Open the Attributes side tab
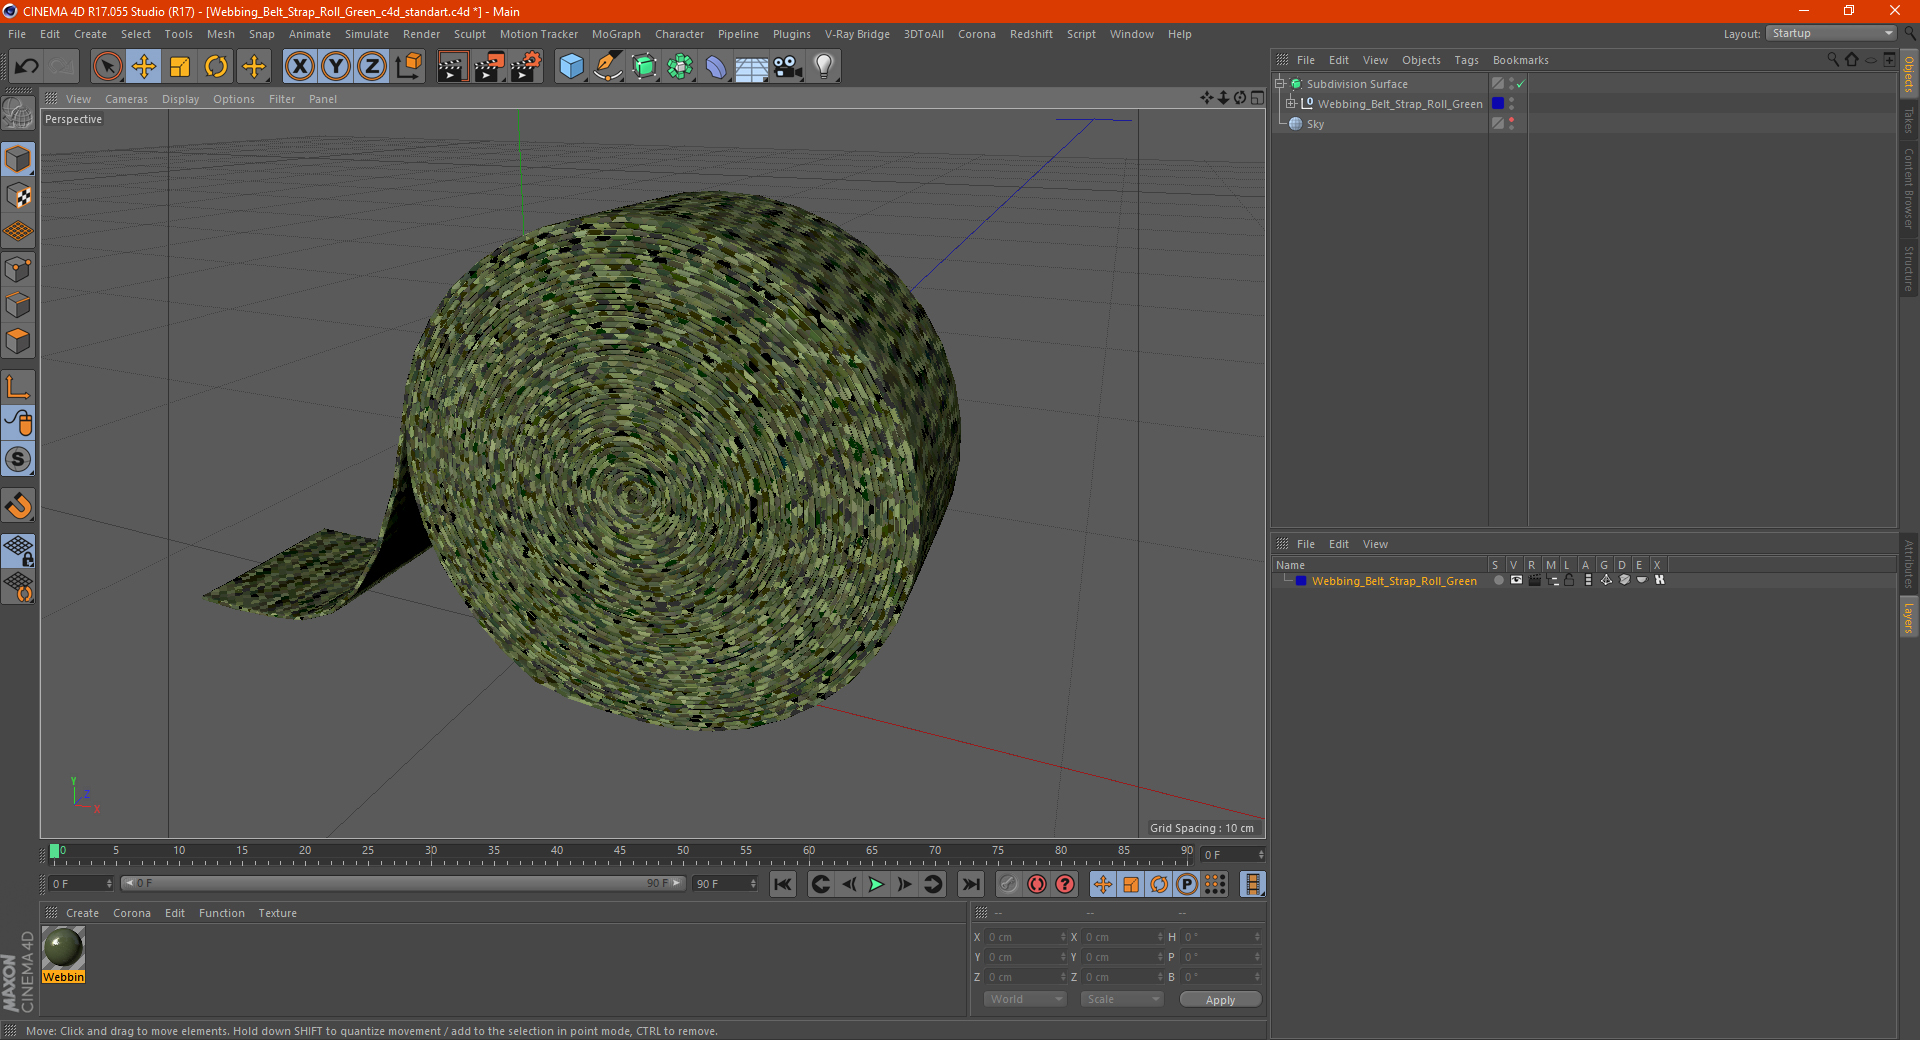This screenshot has width=1920, height=1040. [1909, 564]
